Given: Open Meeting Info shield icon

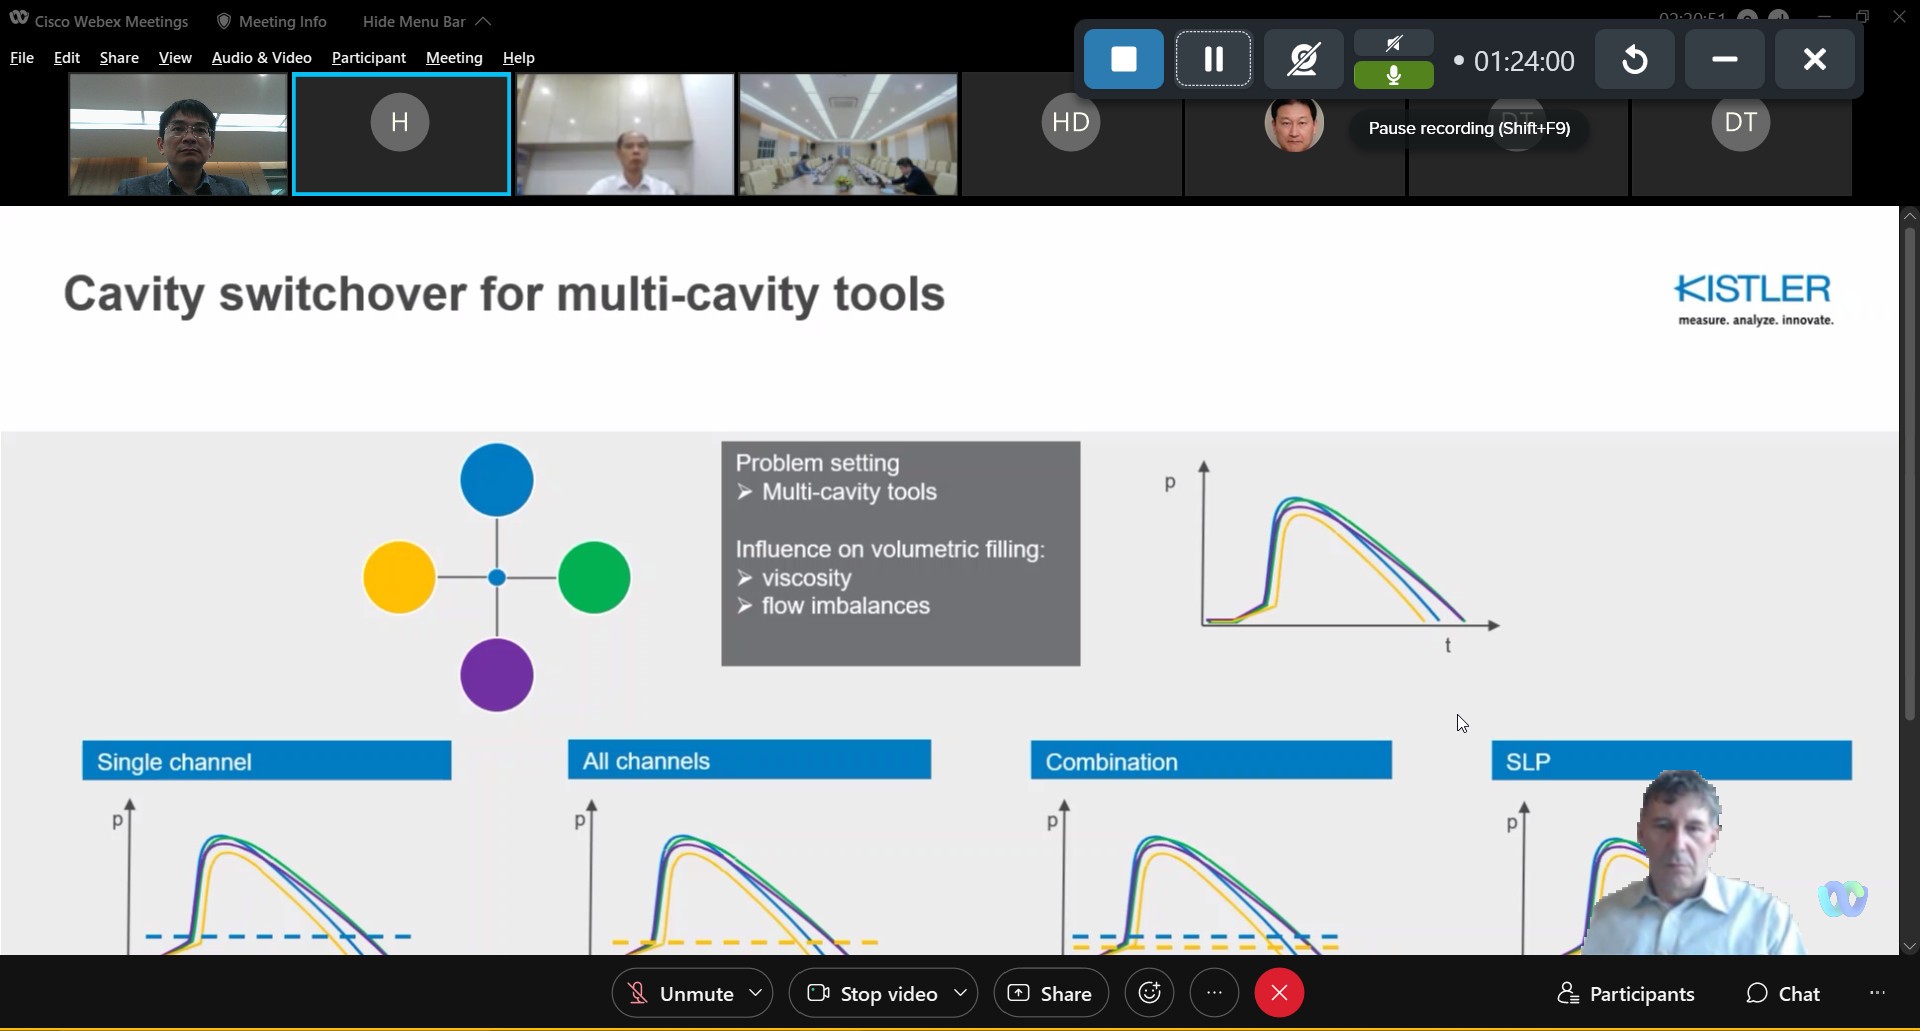Looking at the screenshot, I should 224,21.
